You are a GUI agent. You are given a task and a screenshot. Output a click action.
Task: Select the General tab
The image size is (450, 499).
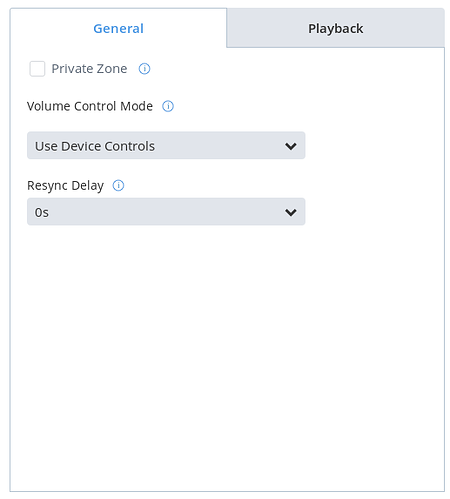pyautogui.click(x=118, y=28)
